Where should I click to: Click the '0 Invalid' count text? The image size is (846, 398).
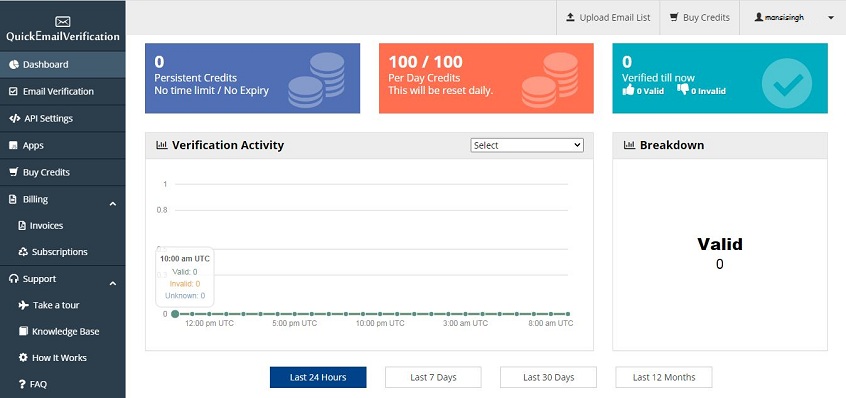pyautogui.click(x=708, y=91)
